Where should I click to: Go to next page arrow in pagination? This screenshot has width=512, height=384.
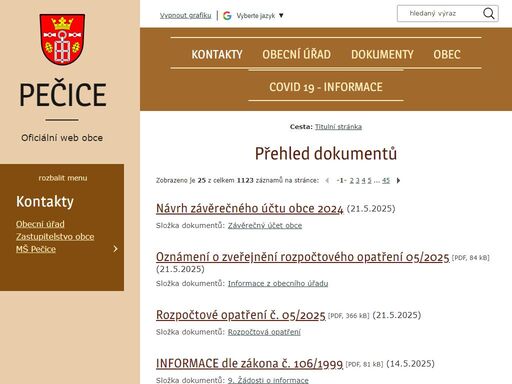click(x=398, y=181)
